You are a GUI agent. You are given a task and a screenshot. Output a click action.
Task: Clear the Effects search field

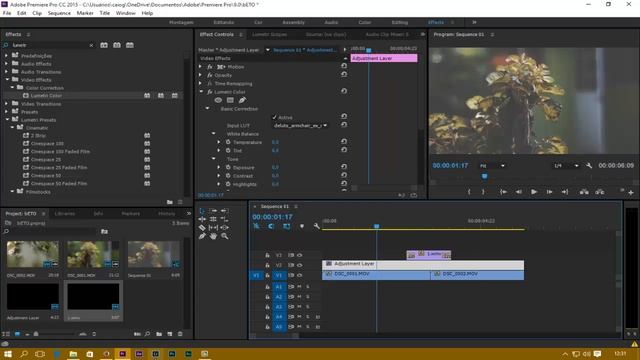pos(91,45)
